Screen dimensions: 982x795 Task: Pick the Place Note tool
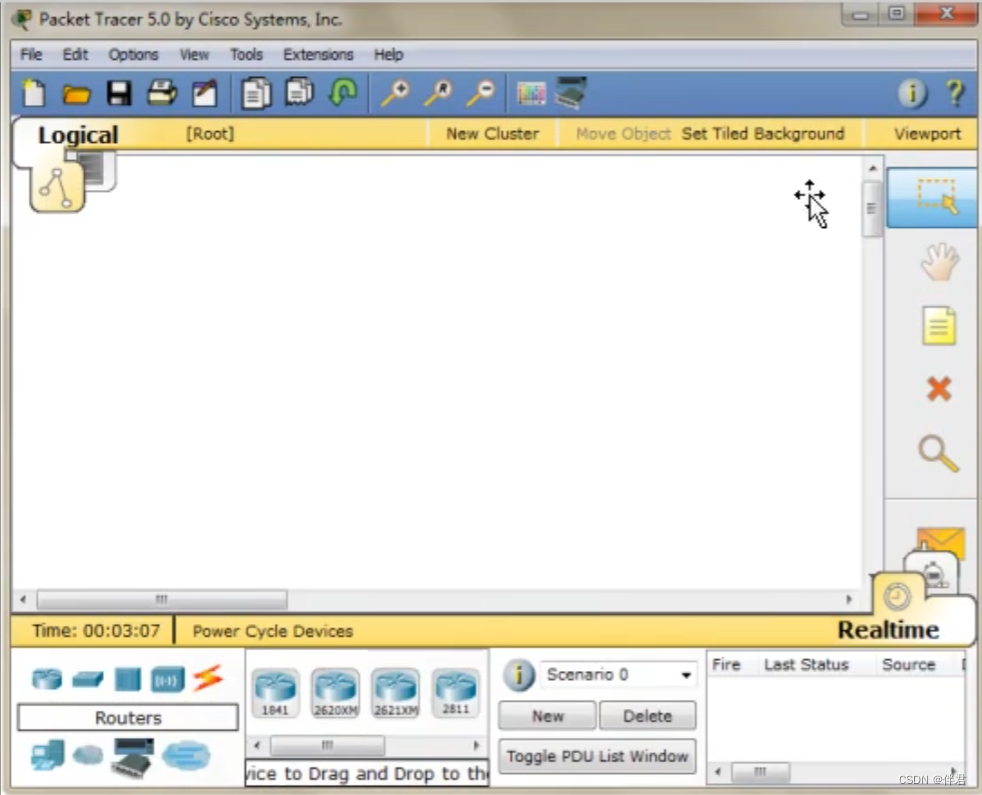(939, 326)
